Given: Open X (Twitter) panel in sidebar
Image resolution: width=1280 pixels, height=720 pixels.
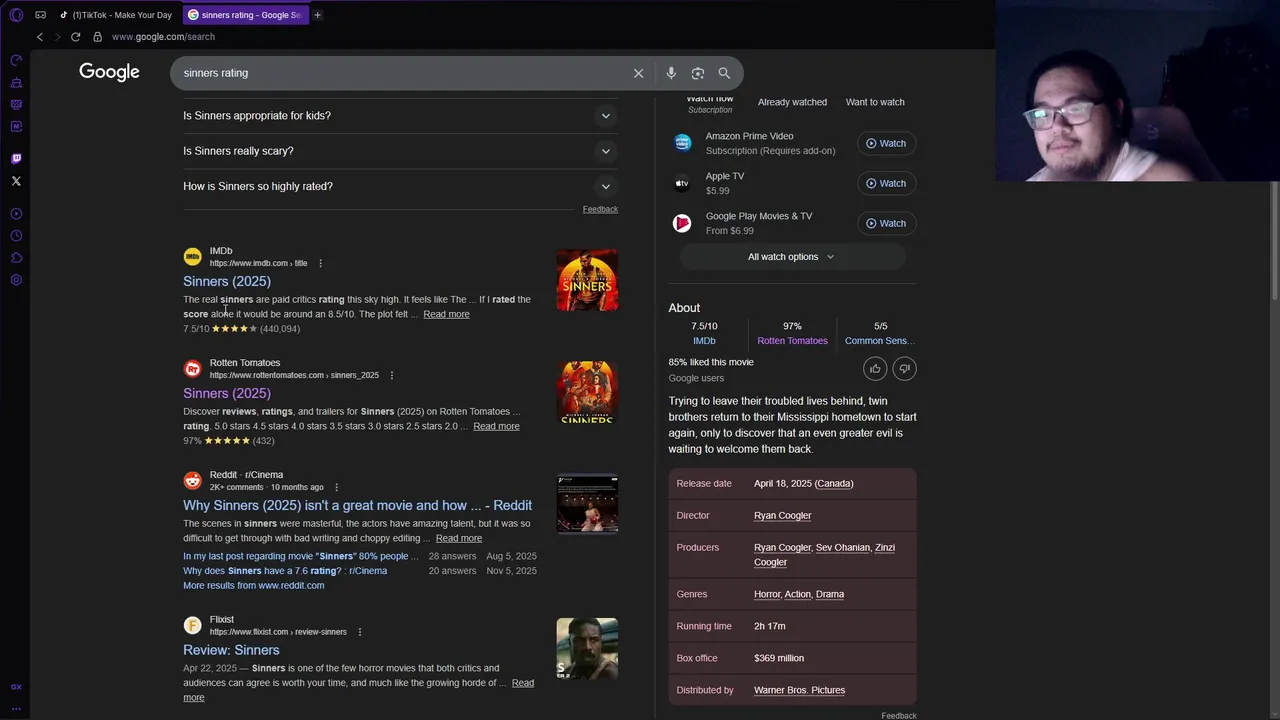Looking at the screenshot, I should [x=16, y=181].
